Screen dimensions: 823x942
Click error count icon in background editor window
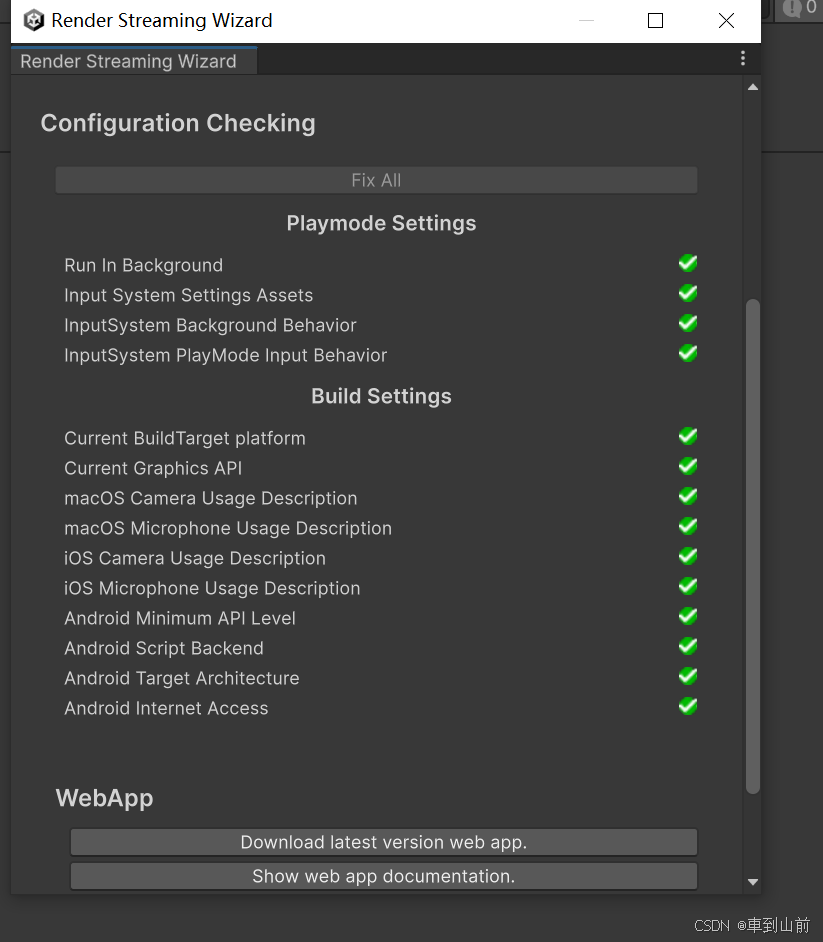(792, 8)
